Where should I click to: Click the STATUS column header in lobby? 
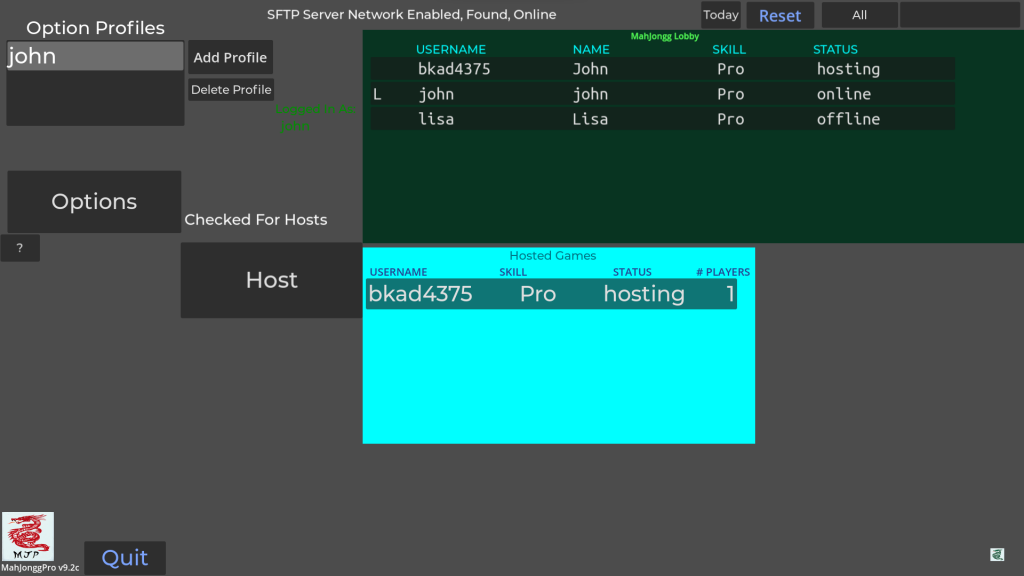(x=835, y=49)
